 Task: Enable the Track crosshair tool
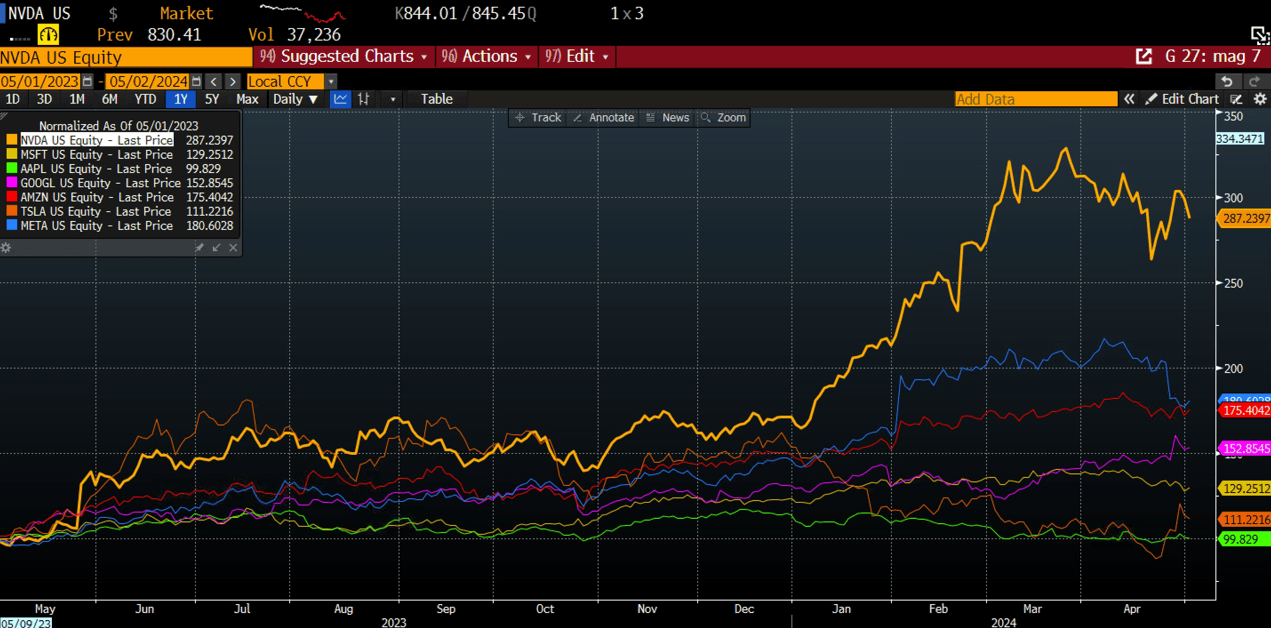537,118
